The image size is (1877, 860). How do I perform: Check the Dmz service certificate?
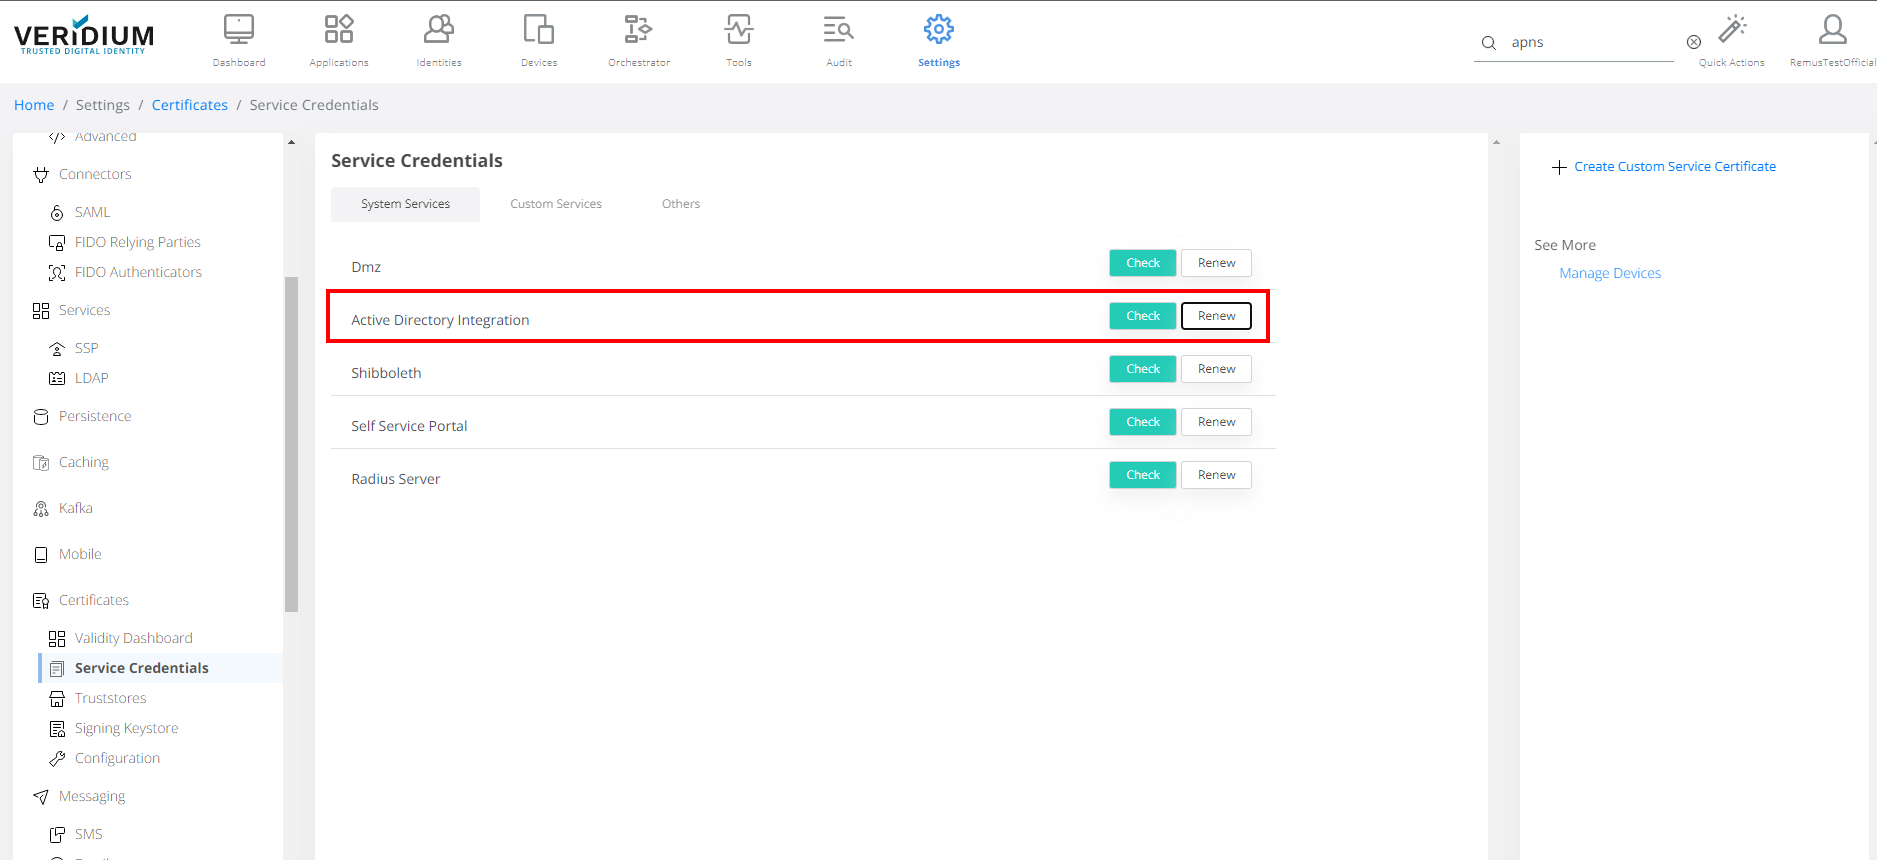tap(1142, 263)
